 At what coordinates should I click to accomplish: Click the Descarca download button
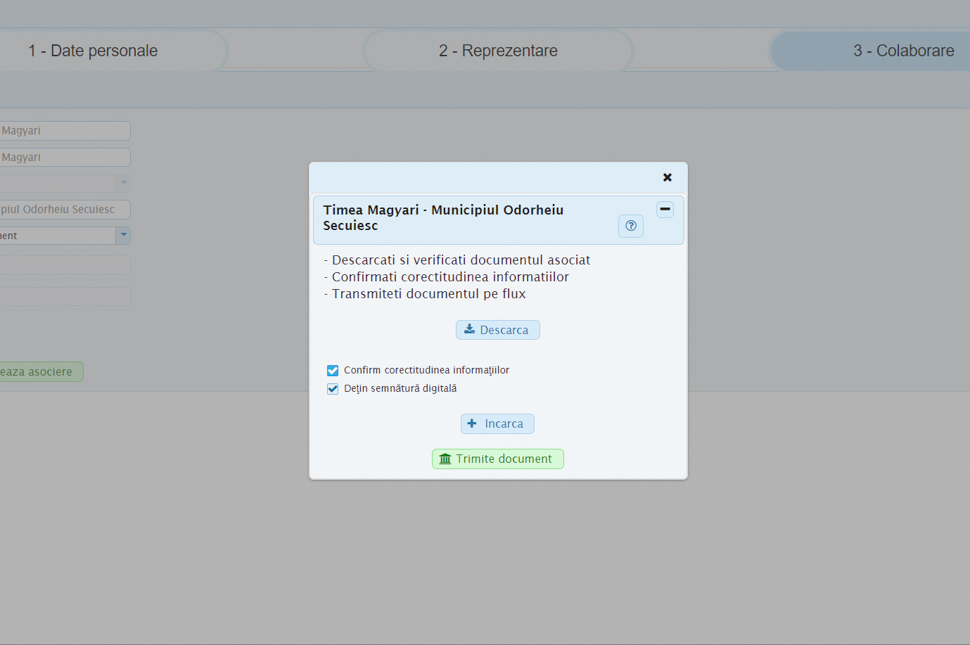pos(498,330)
